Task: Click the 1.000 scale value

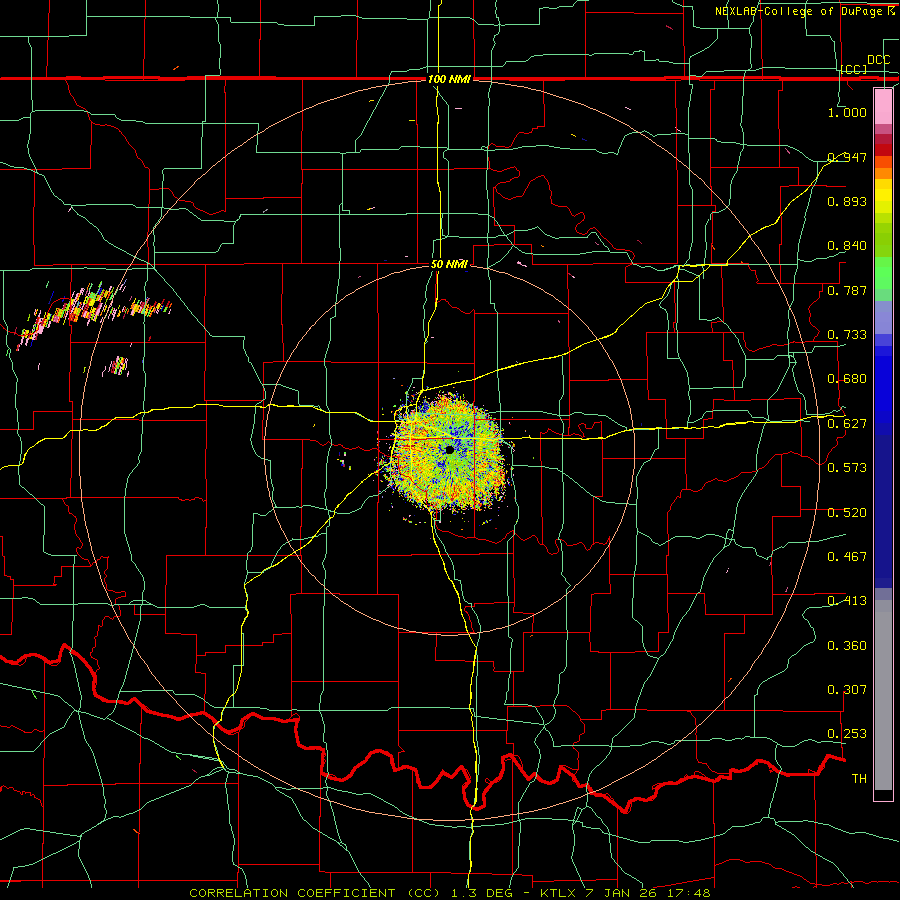Action: point(847,112)
